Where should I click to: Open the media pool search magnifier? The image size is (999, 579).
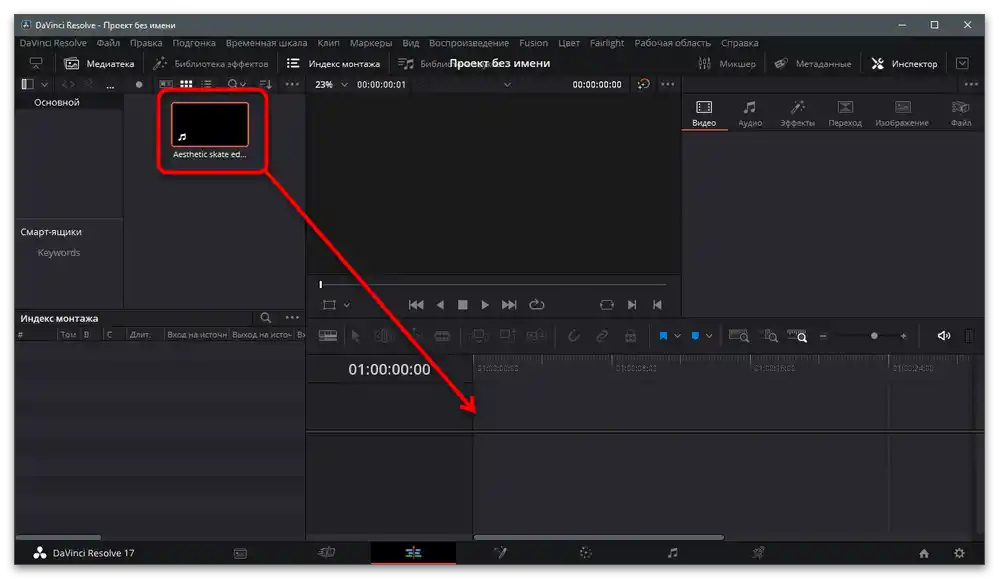pos(233,84)
